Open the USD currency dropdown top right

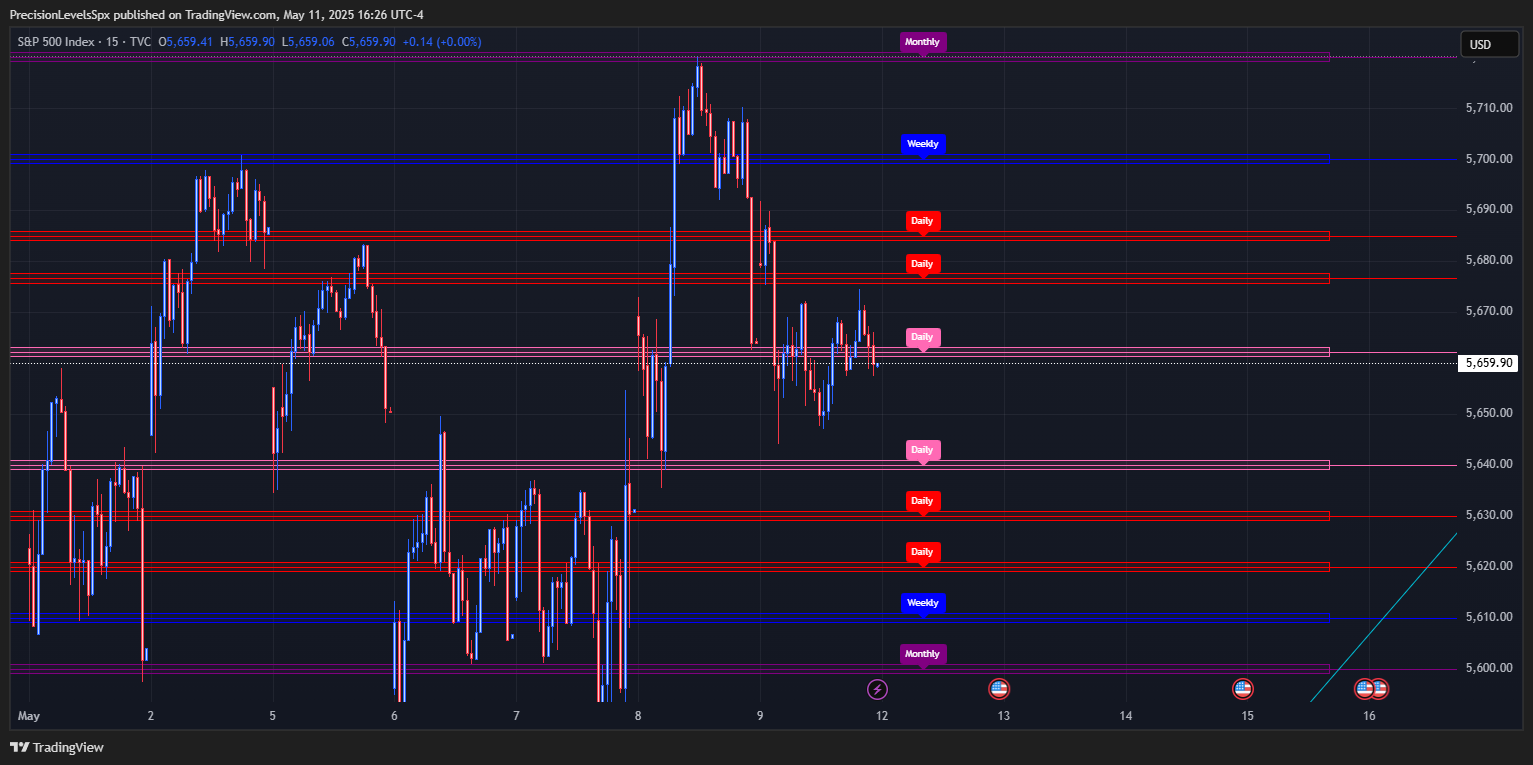[x=1488, y=44]
